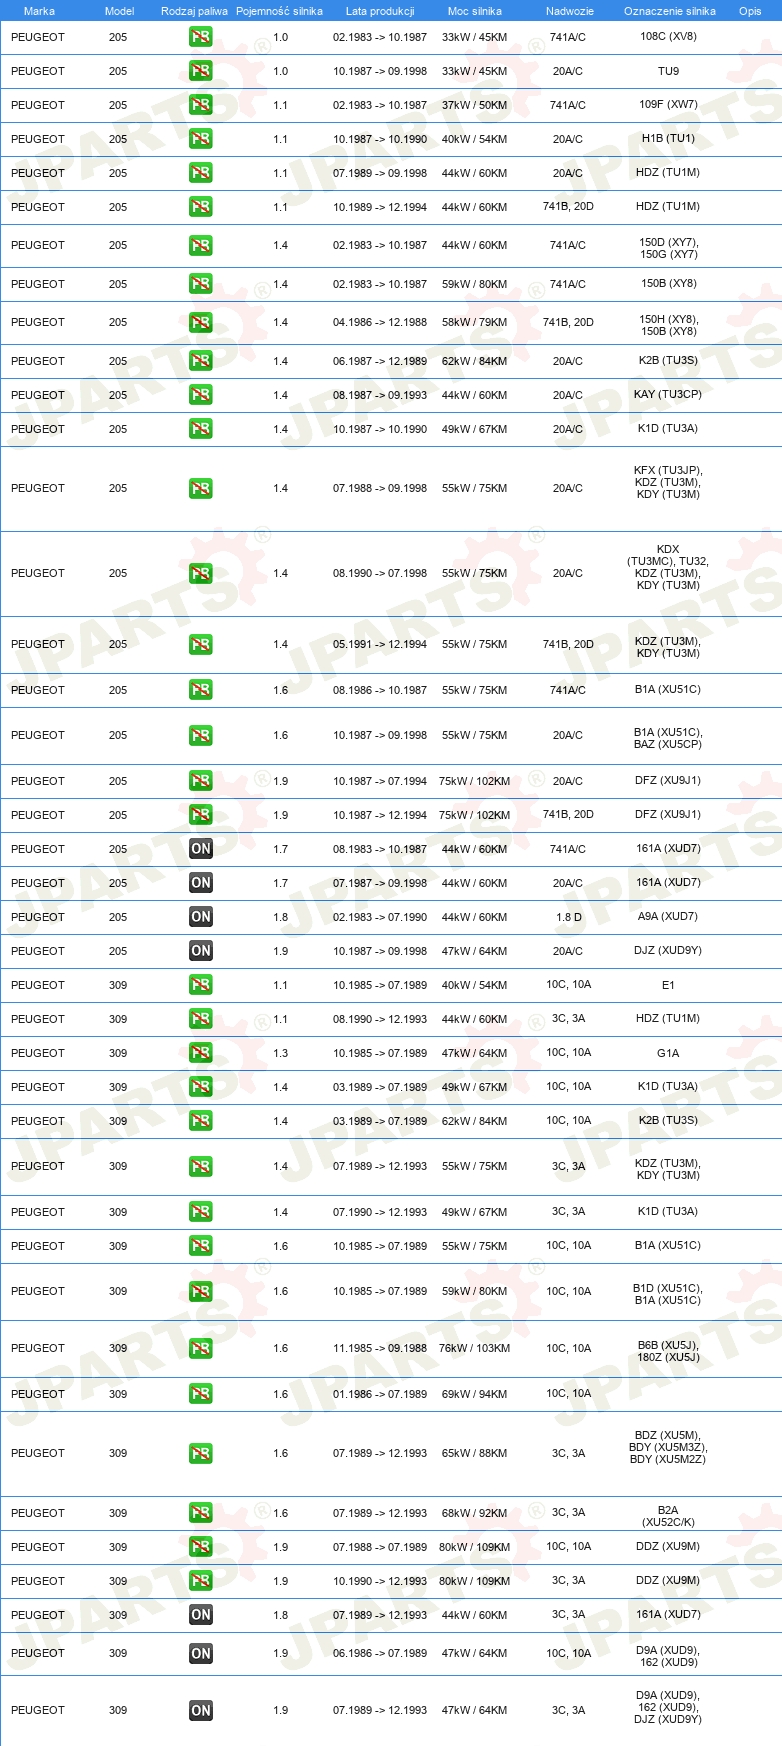Image resolution: width=782 pixels, height=1746 pixels.
Task: Click the G1A engine code cell
Action: coord(668,1053)
